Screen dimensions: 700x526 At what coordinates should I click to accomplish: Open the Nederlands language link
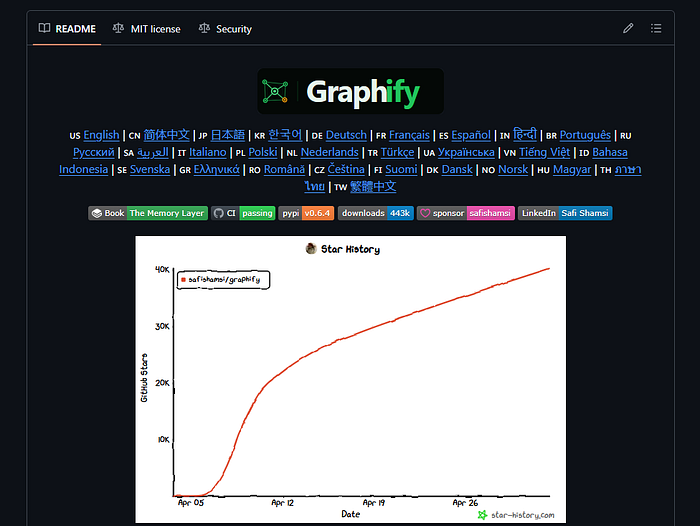coord(329,152)
